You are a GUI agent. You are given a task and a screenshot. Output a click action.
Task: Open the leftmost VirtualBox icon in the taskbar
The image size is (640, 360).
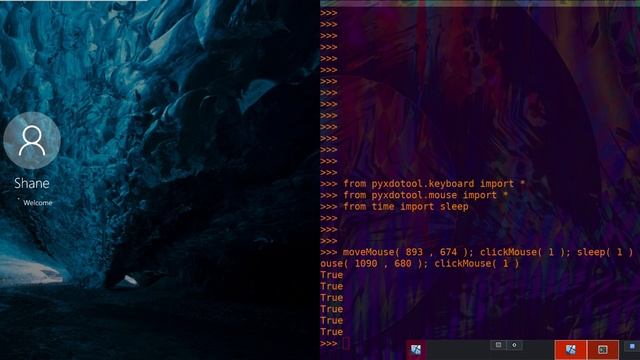416,350
